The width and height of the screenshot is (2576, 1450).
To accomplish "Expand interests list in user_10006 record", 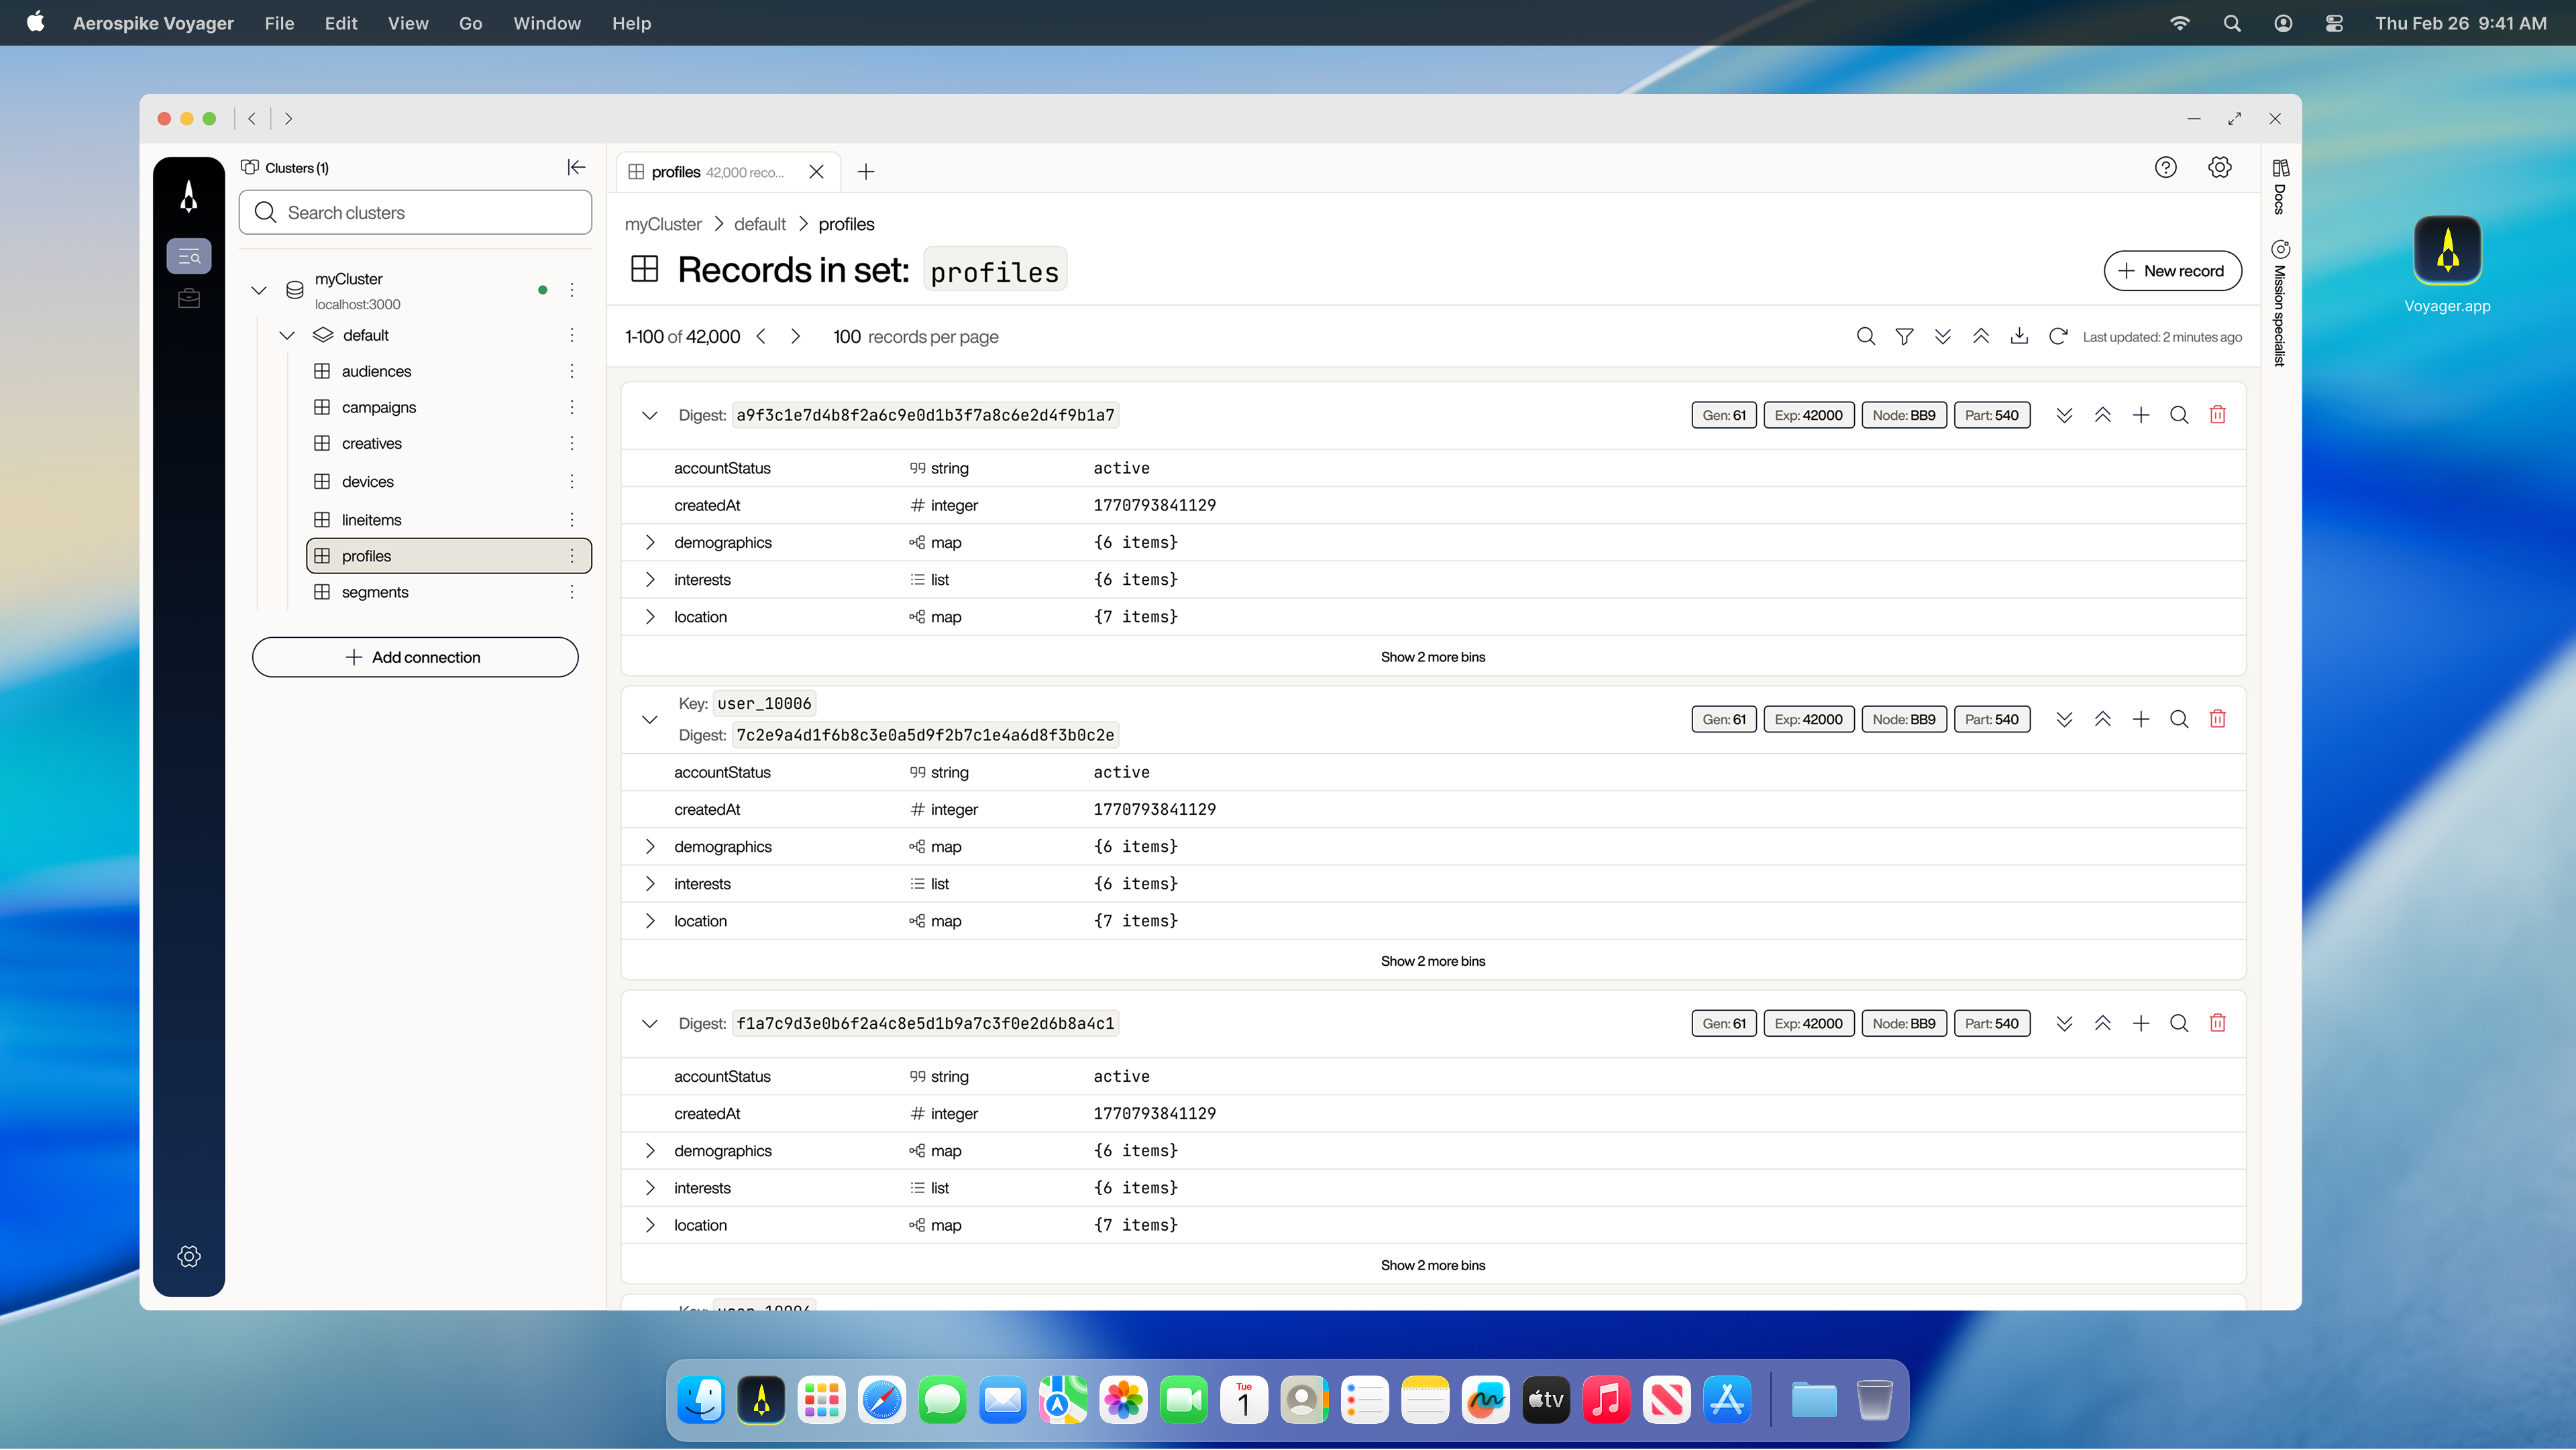I will (x=650, y=884).
